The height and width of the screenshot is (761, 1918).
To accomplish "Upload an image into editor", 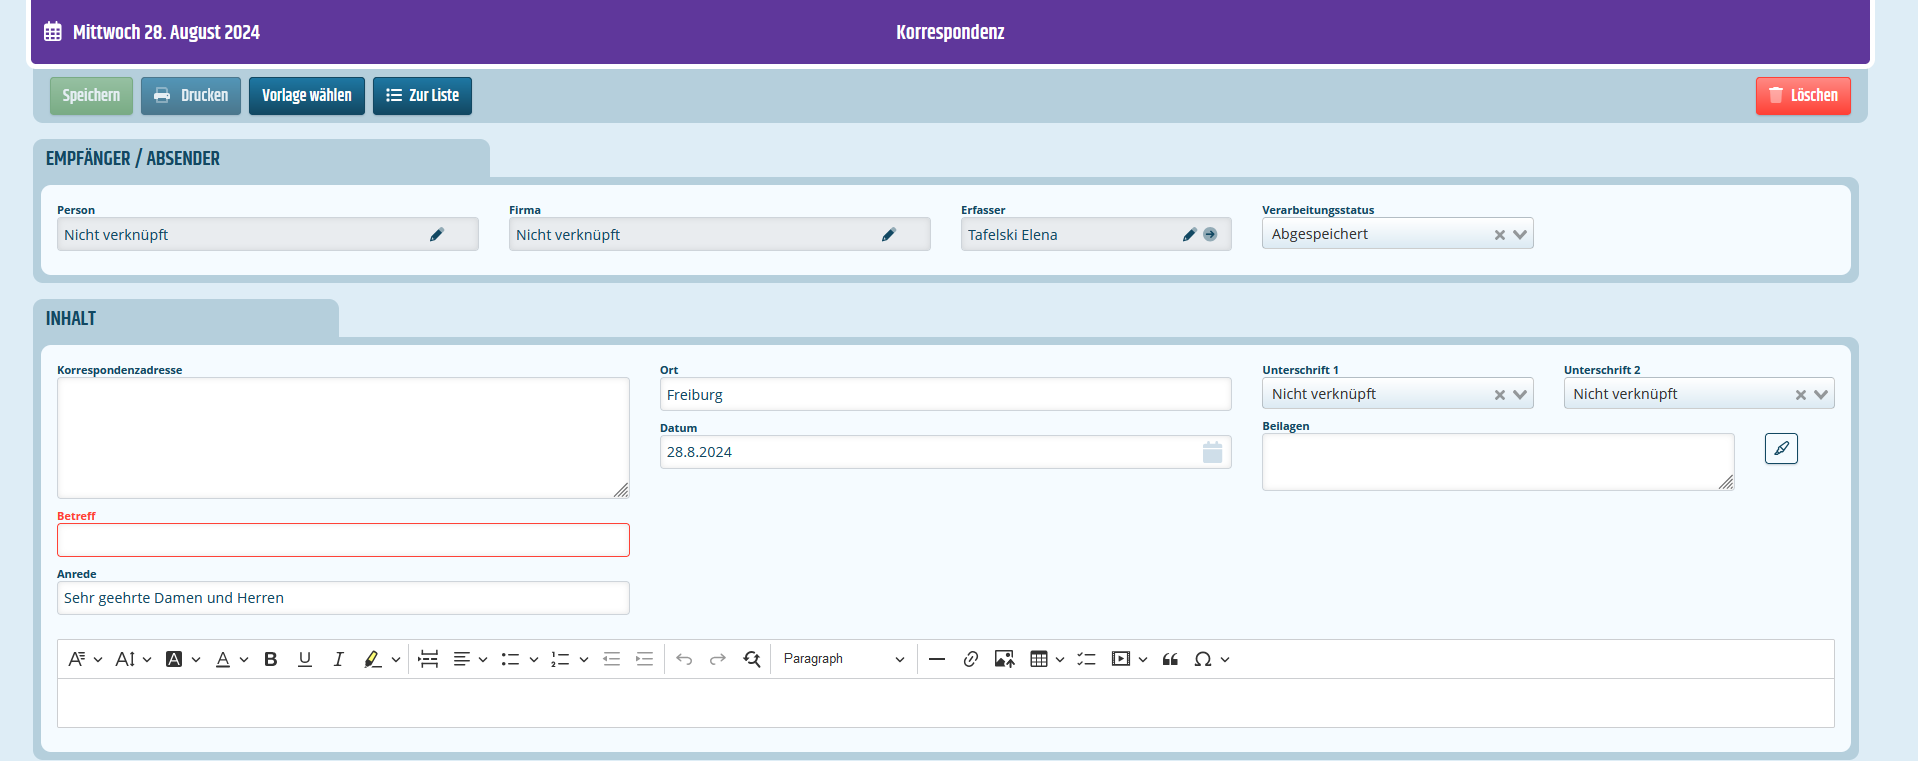I will 1005,659.
